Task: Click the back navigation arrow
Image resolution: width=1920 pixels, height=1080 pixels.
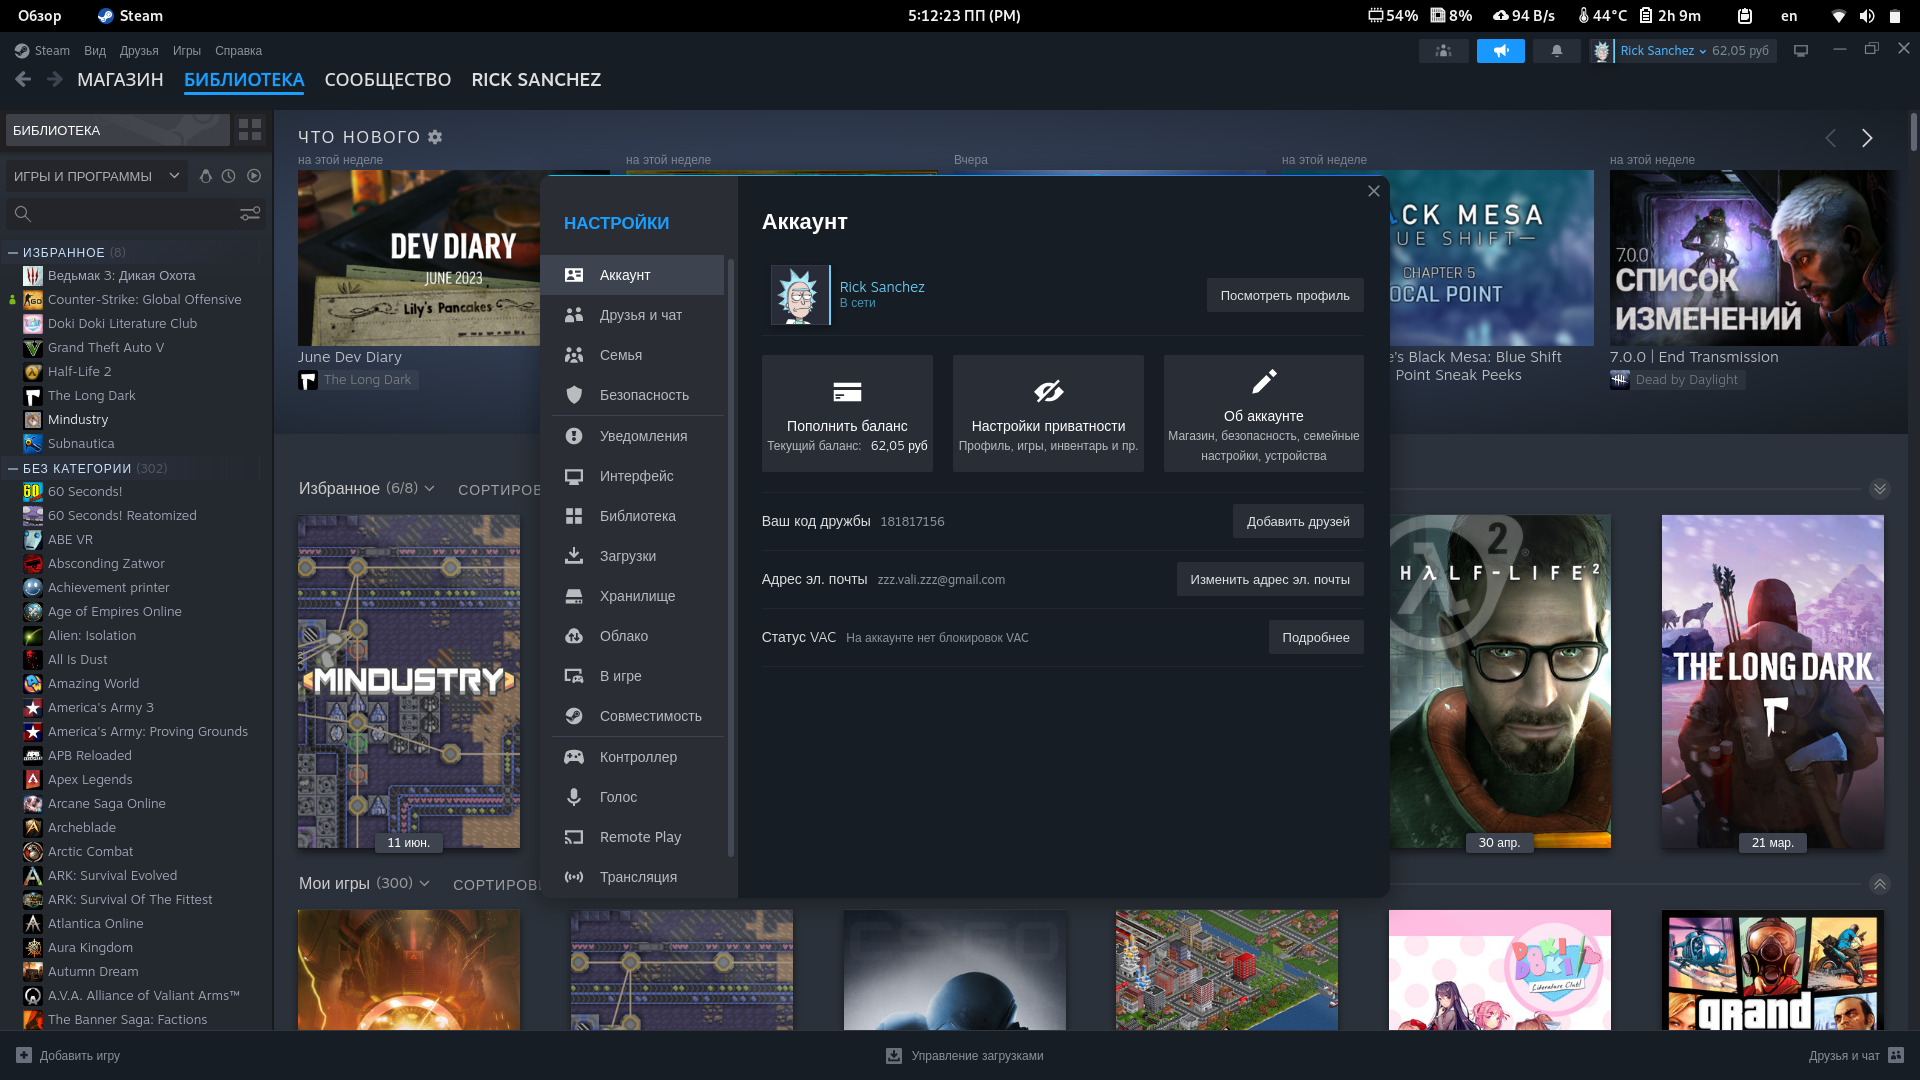Action: 23,80
